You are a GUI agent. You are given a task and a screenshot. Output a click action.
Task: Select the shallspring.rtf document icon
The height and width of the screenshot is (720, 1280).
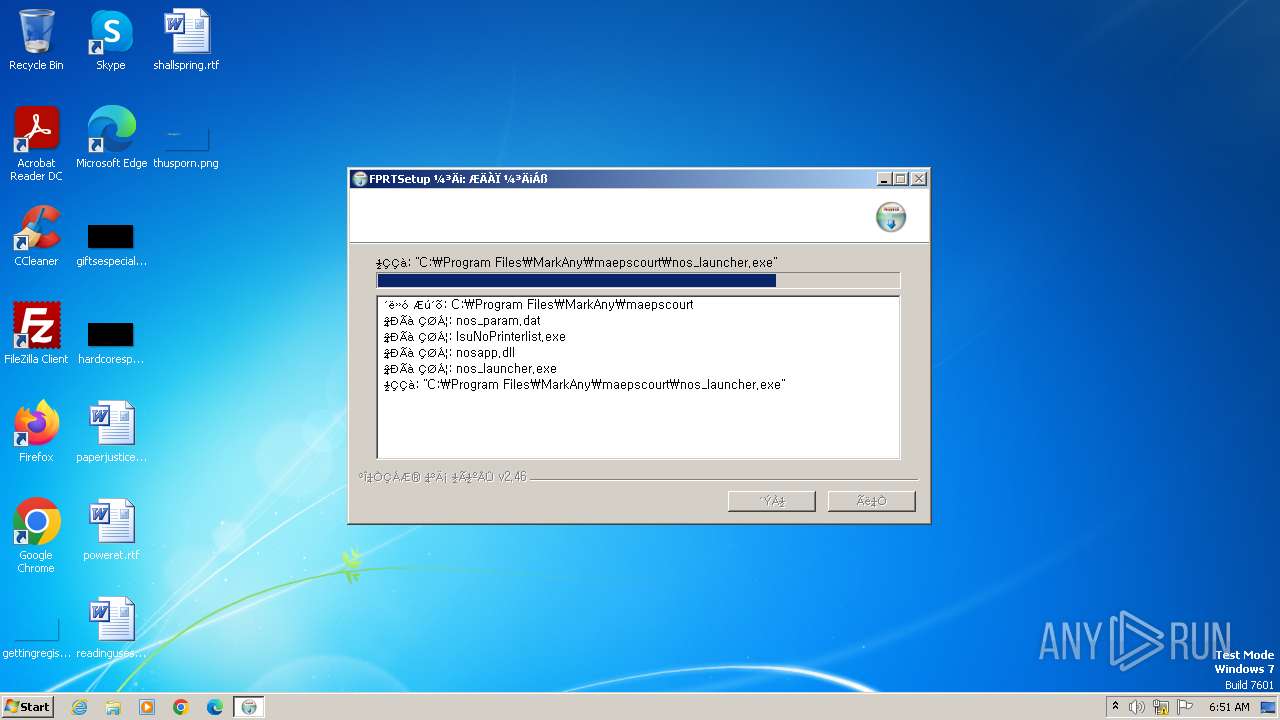click(186, 40)
